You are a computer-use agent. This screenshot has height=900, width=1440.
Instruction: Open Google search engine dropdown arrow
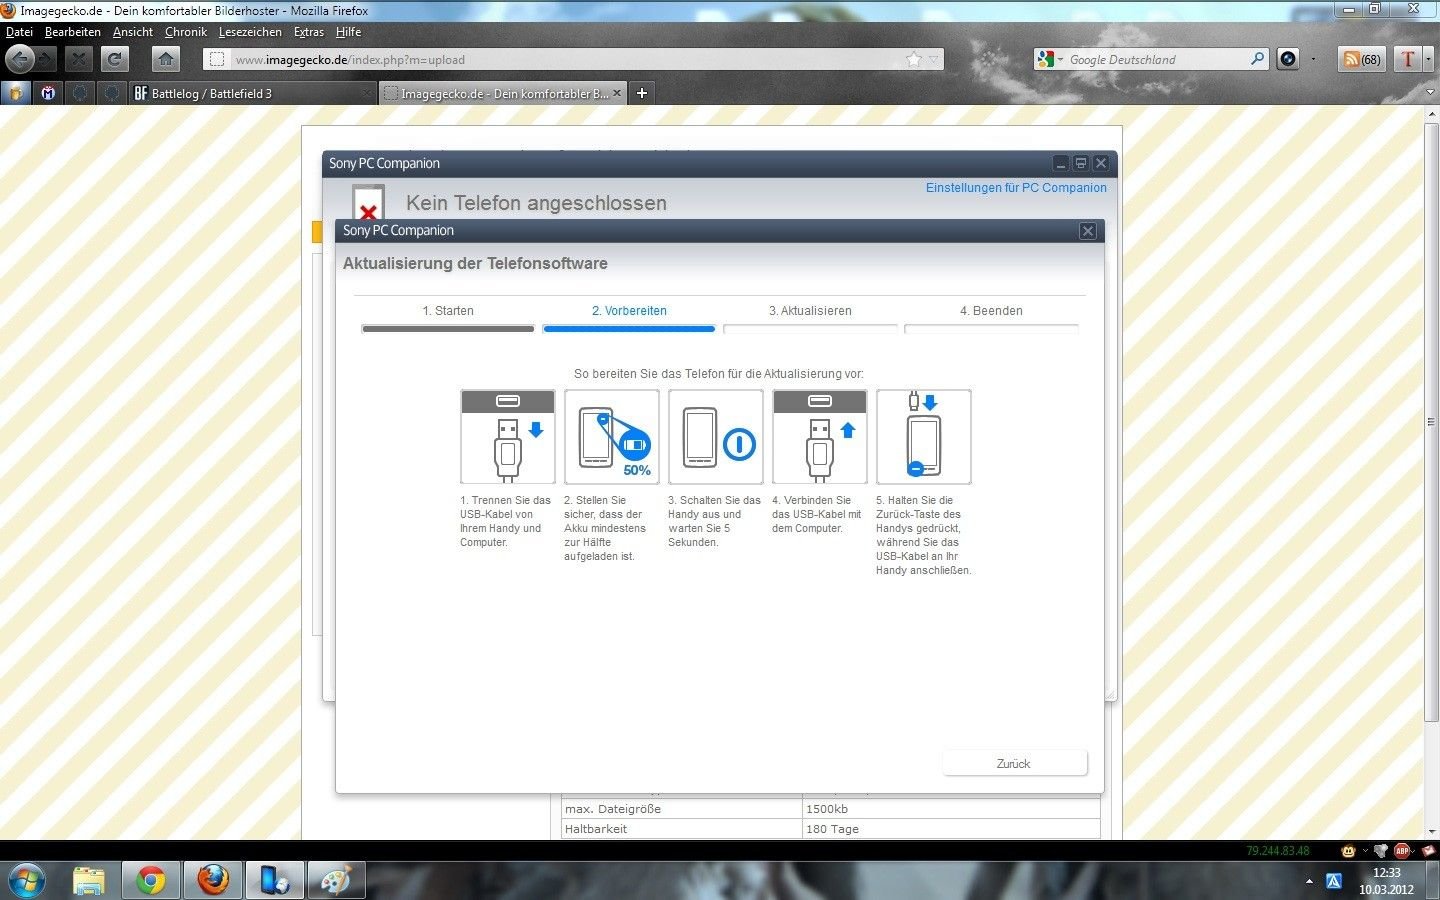[x=1060, y=60]
